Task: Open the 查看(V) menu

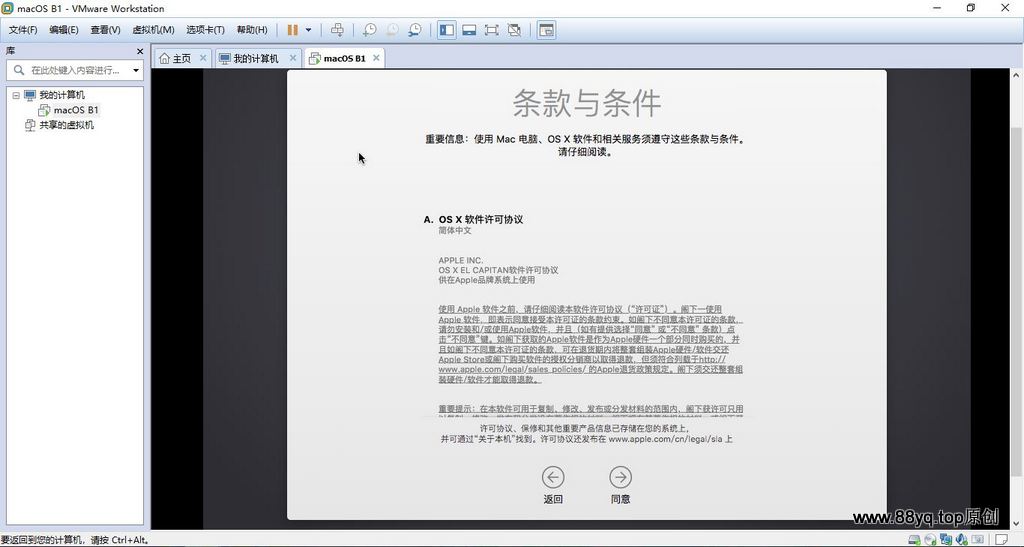Action: 105,30
